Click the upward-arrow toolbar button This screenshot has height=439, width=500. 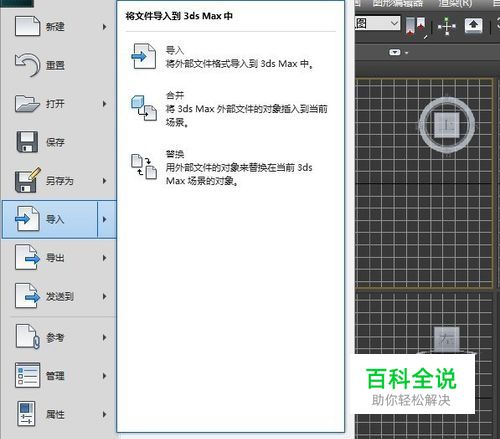coord(474,26)
